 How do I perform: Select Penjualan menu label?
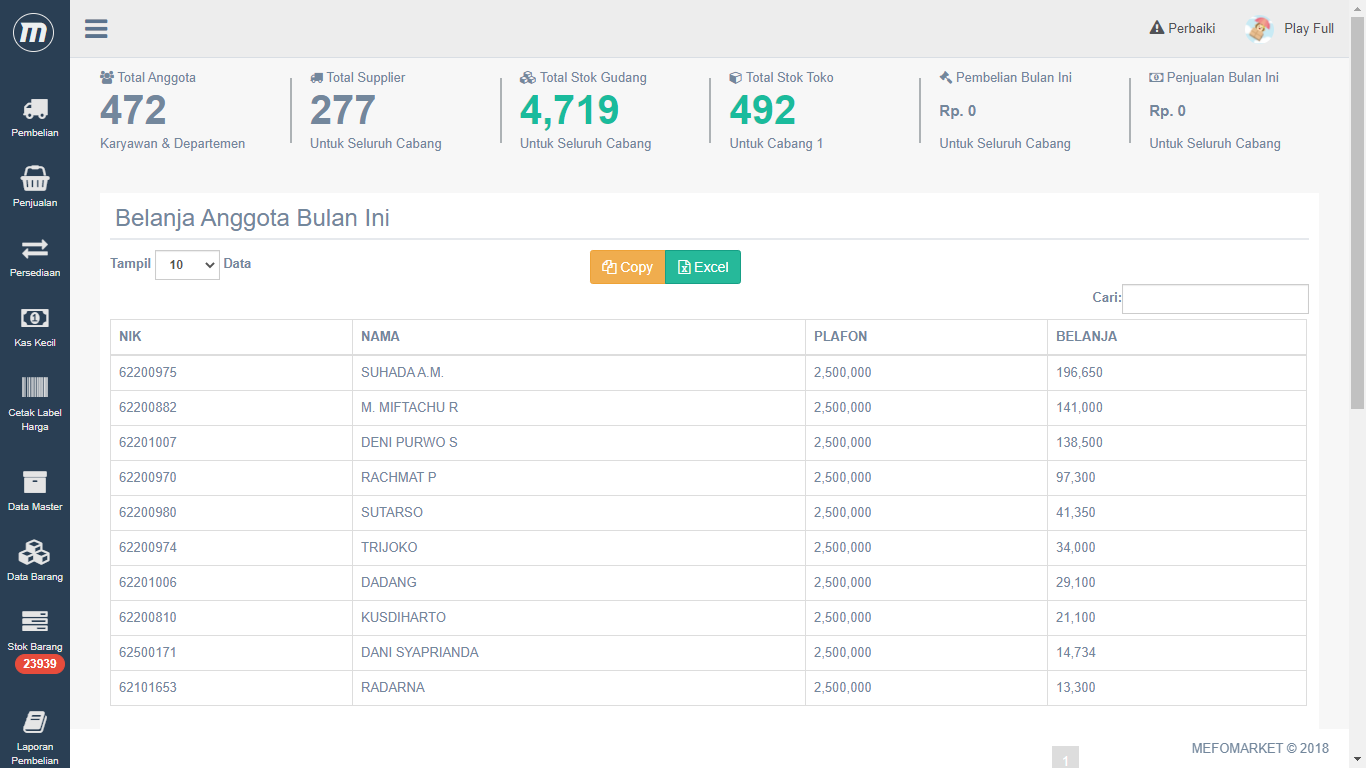(35, 203)
